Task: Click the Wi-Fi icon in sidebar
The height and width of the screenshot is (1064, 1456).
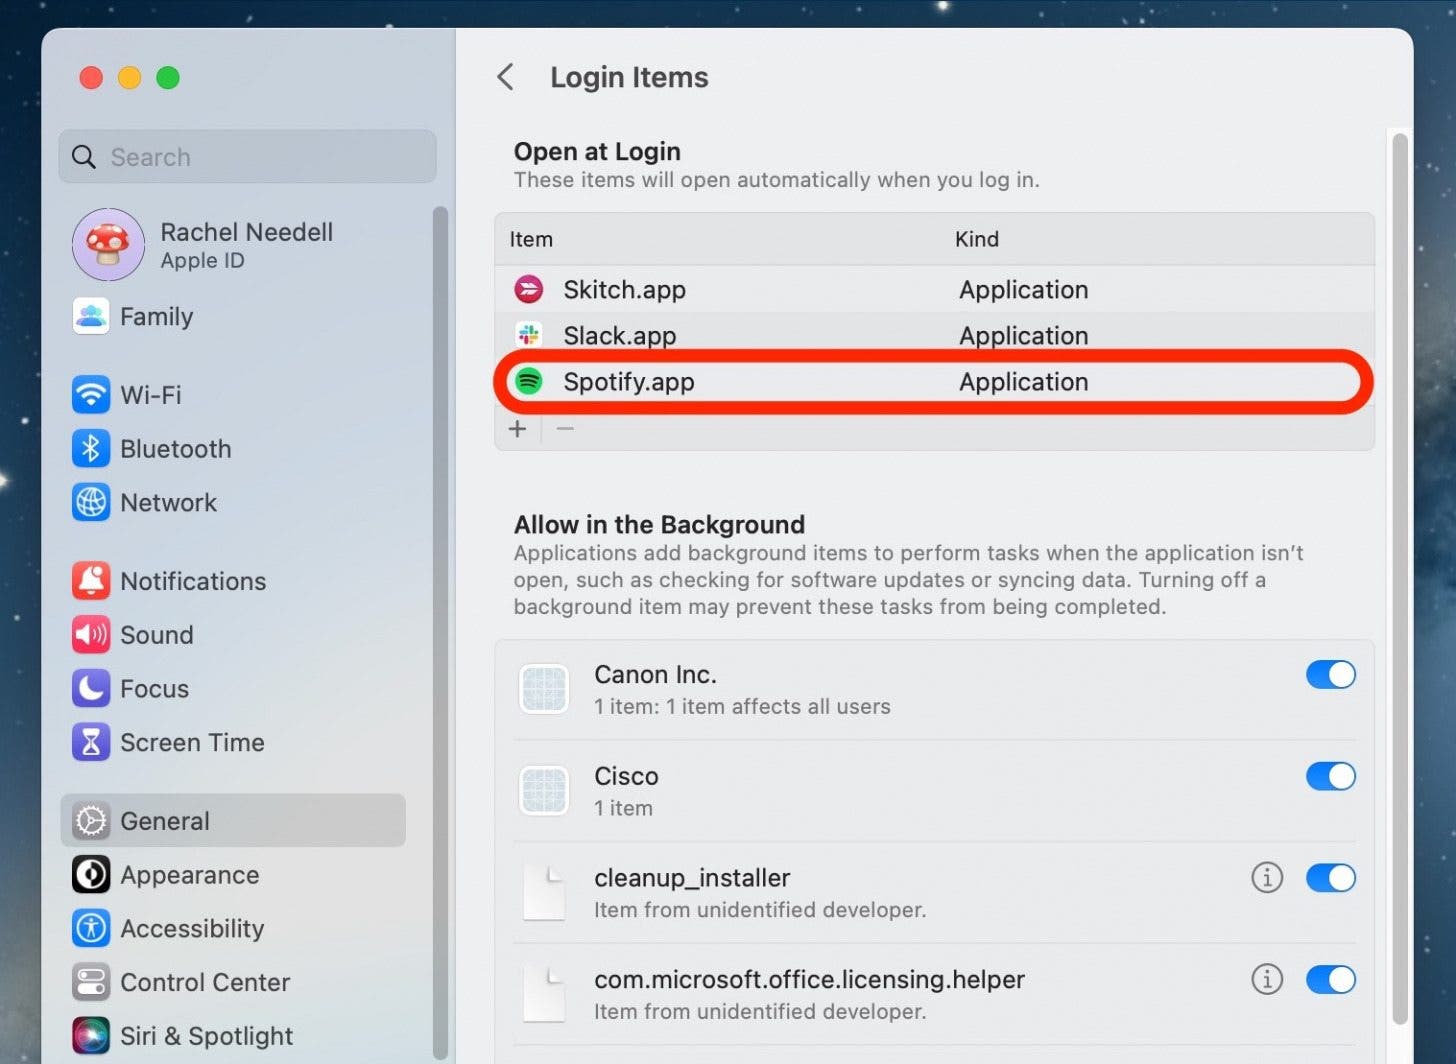Action: (x=91, y=395)
